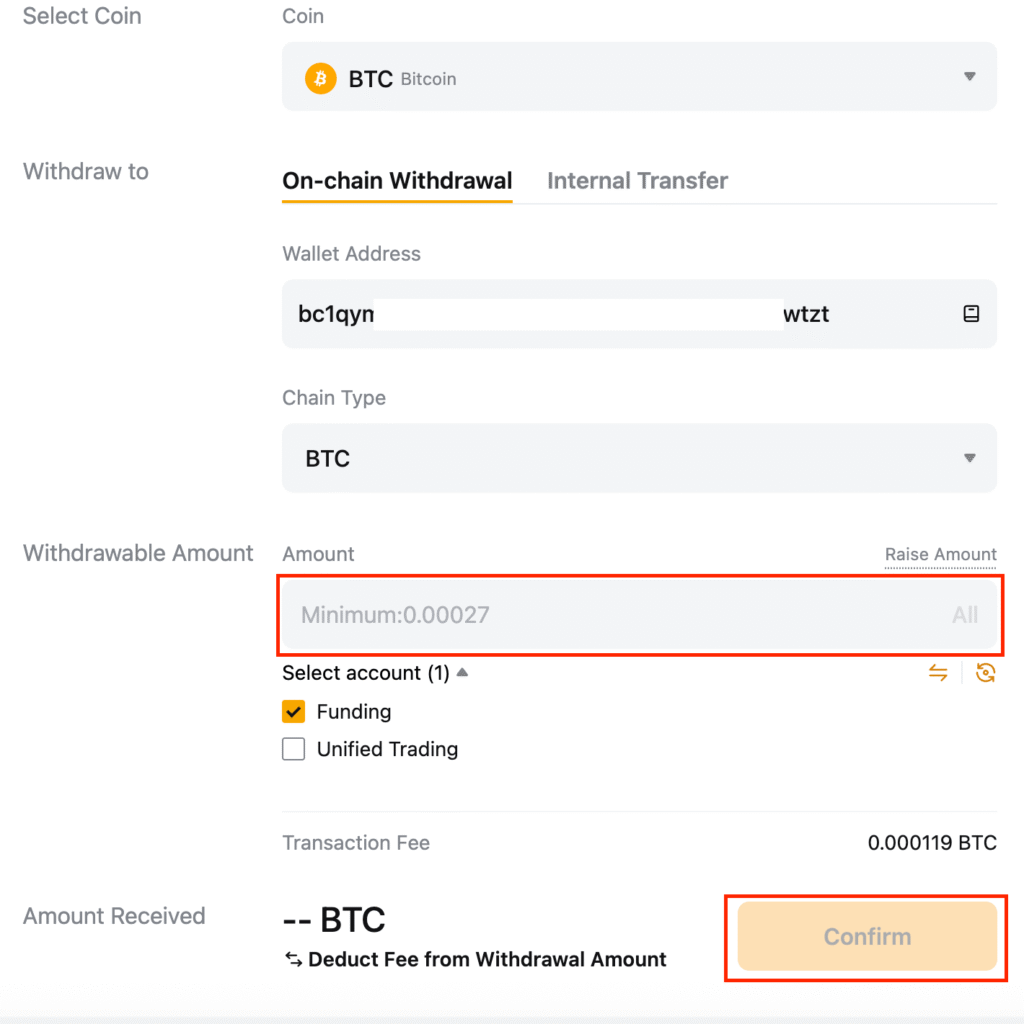Click the Deduct Fee from Withdrawal Amount text
Viewport: 1024px width, 1024px height.
point(487,959)
